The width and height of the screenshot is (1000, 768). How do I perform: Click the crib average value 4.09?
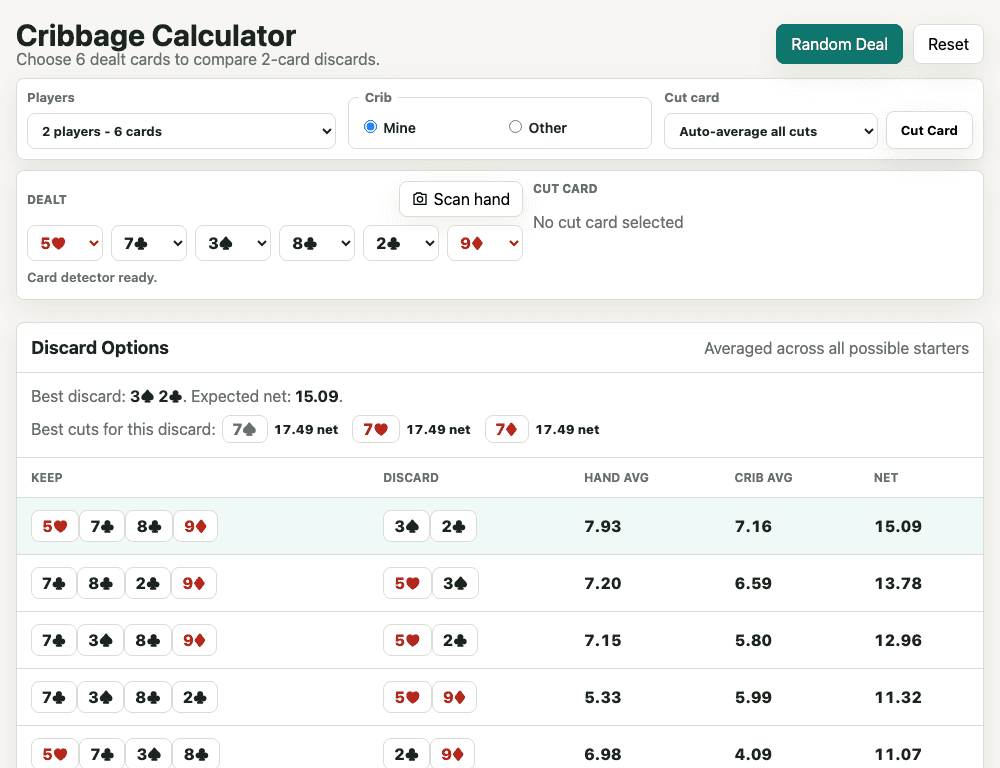[753, 754]
